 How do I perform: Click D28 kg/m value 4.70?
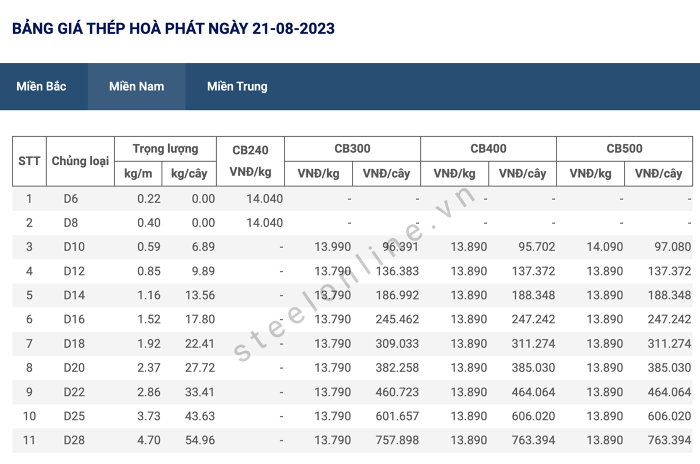[x=149, y=440]
